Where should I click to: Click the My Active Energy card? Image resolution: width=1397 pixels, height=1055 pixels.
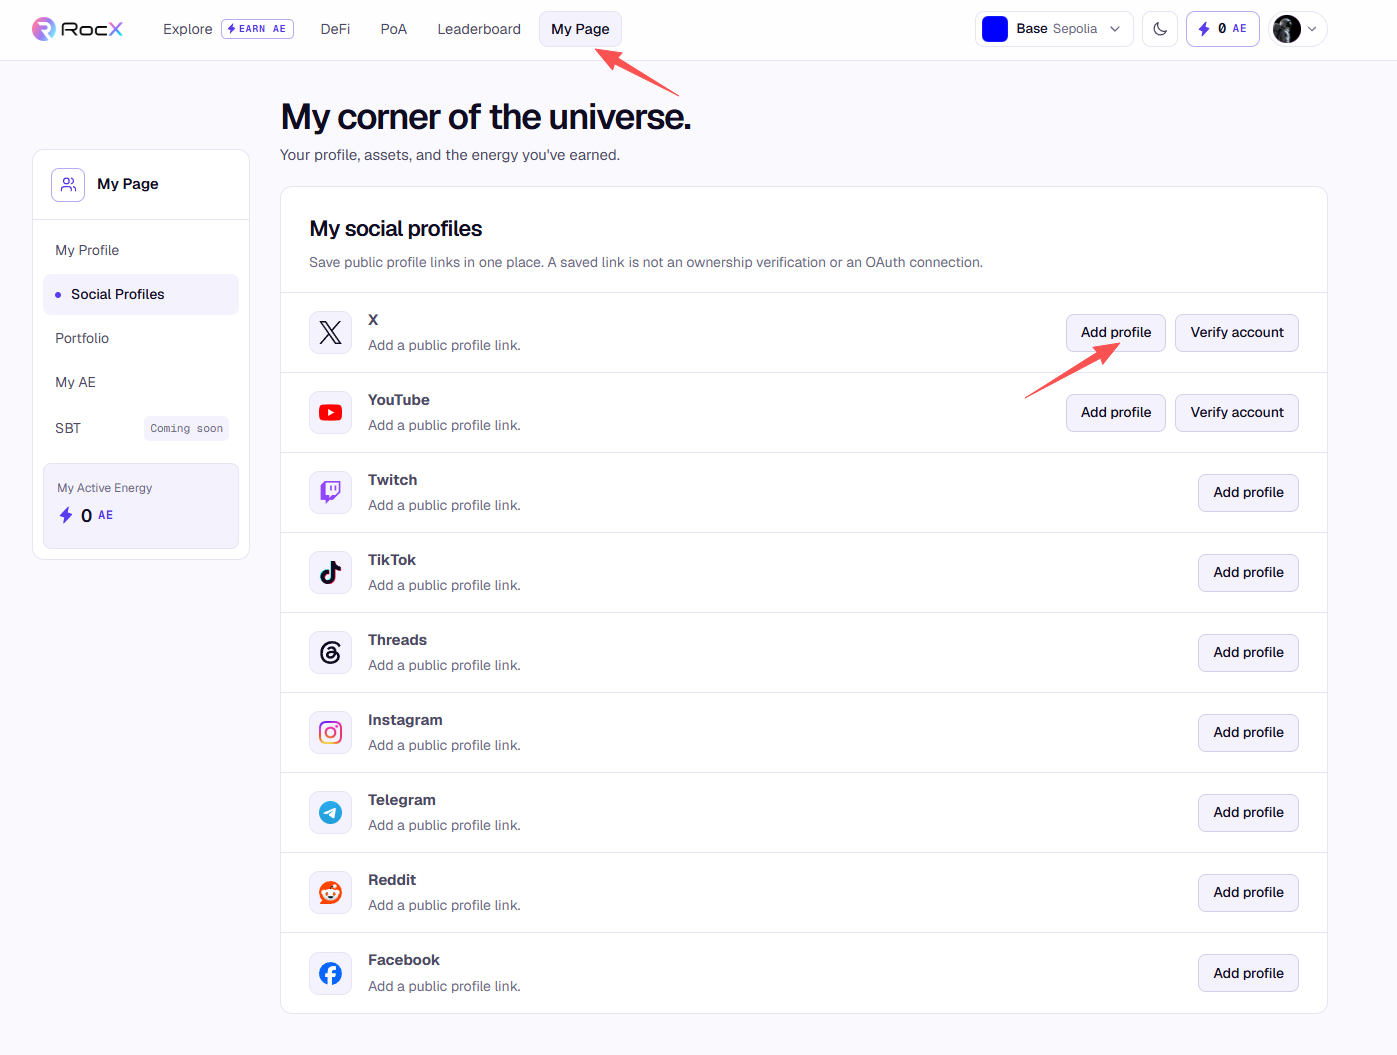click(x=141, y=506)
